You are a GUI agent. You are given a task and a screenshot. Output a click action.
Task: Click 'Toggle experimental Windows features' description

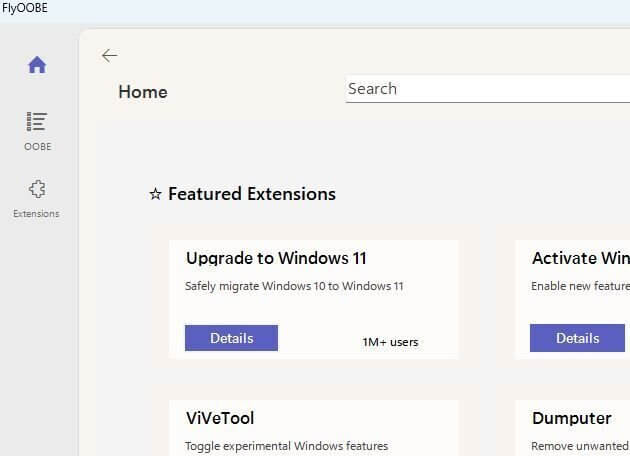coord(286,446)
